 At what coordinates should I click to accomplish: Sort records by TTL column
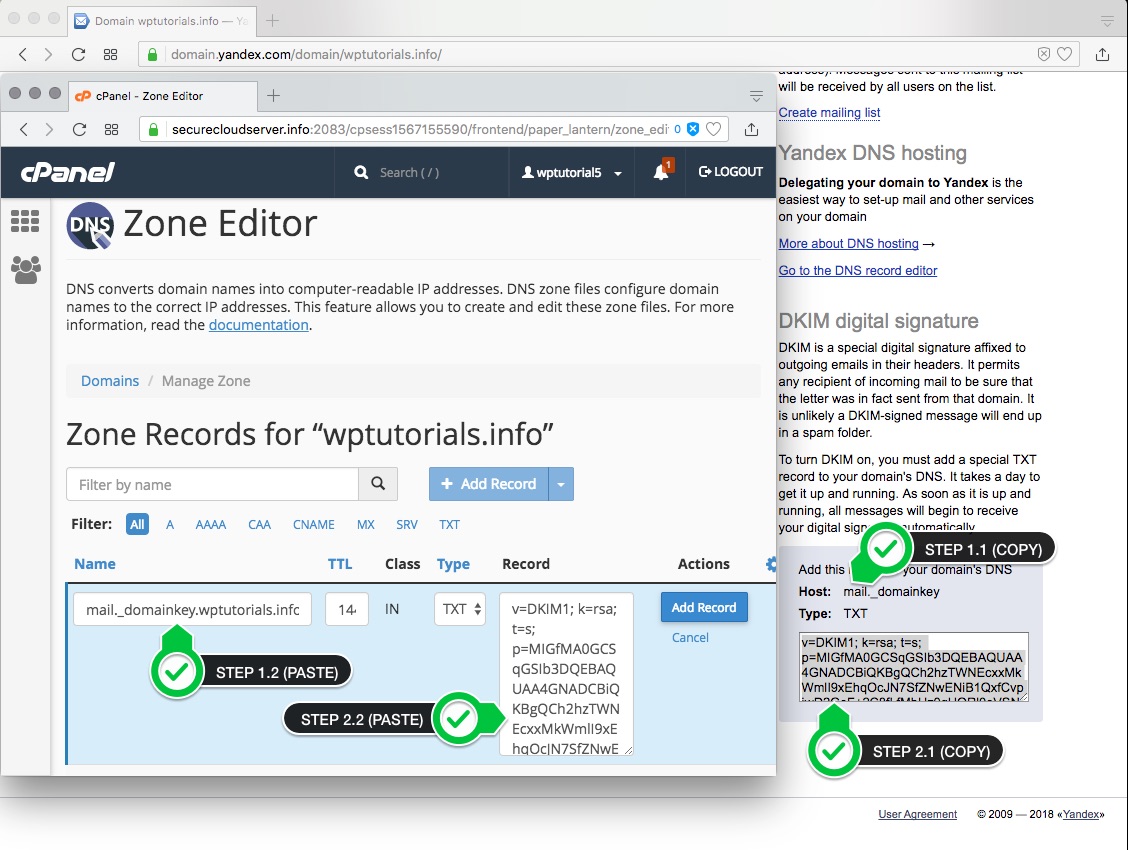click(x=340, y=564)
